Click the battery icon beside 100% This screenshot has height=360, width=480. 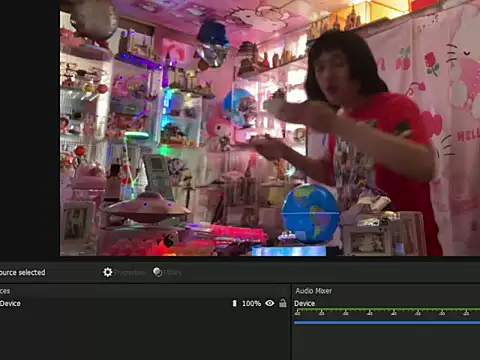point(234,303)
